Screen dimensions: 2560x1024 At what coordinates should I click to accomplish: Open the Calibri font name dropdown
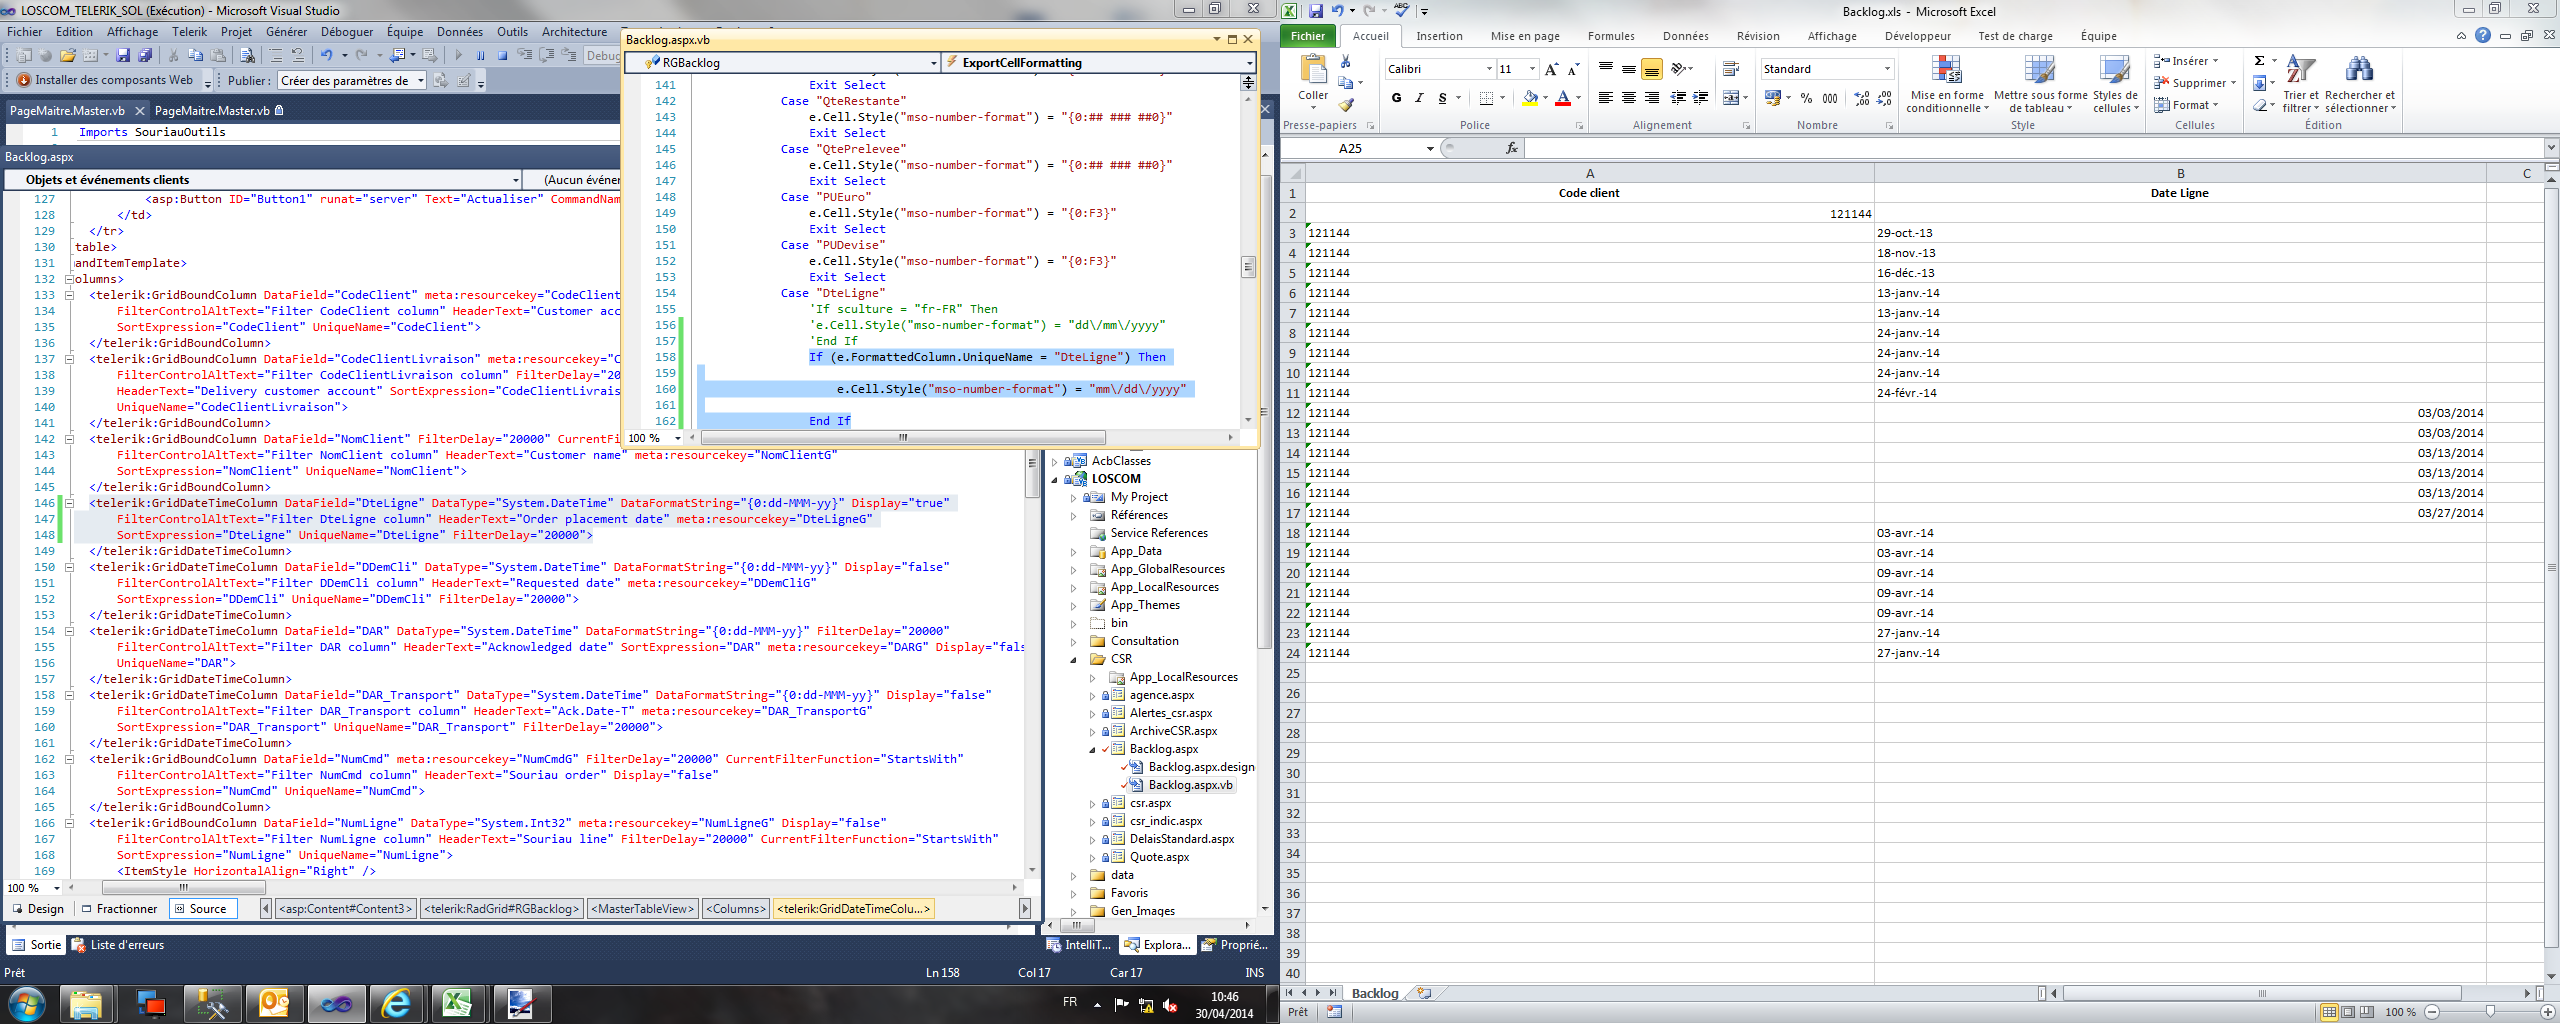coord(1488,69)
